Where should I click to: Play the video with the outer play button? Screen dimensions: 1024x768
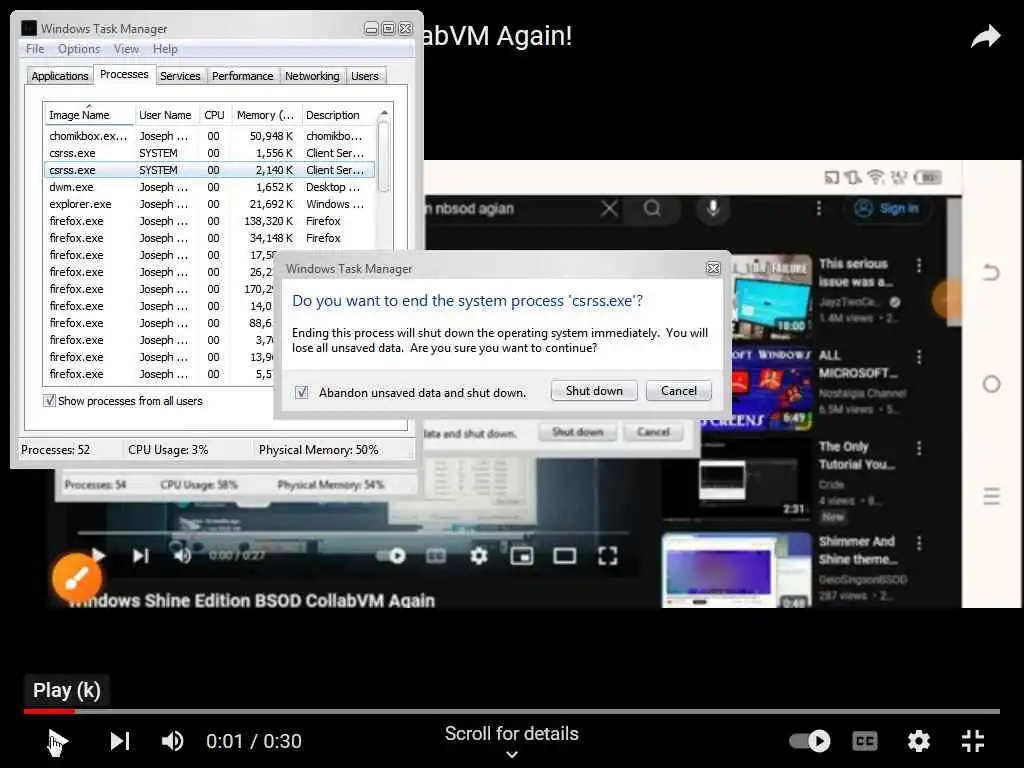click(58, 741)
